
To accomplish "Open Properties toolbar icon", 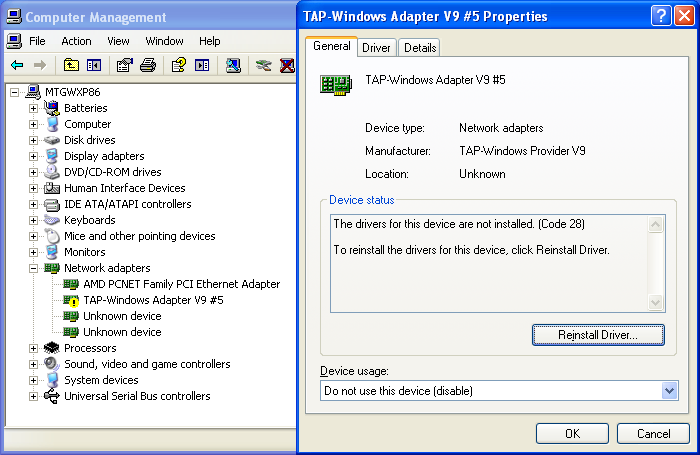I will 125,66.
